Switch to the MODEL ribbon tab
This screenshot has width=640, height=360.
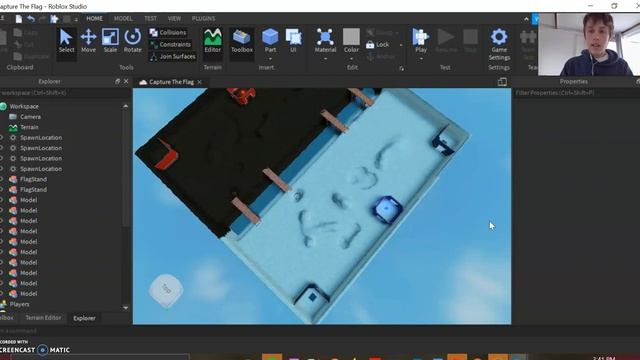(123, 19)
